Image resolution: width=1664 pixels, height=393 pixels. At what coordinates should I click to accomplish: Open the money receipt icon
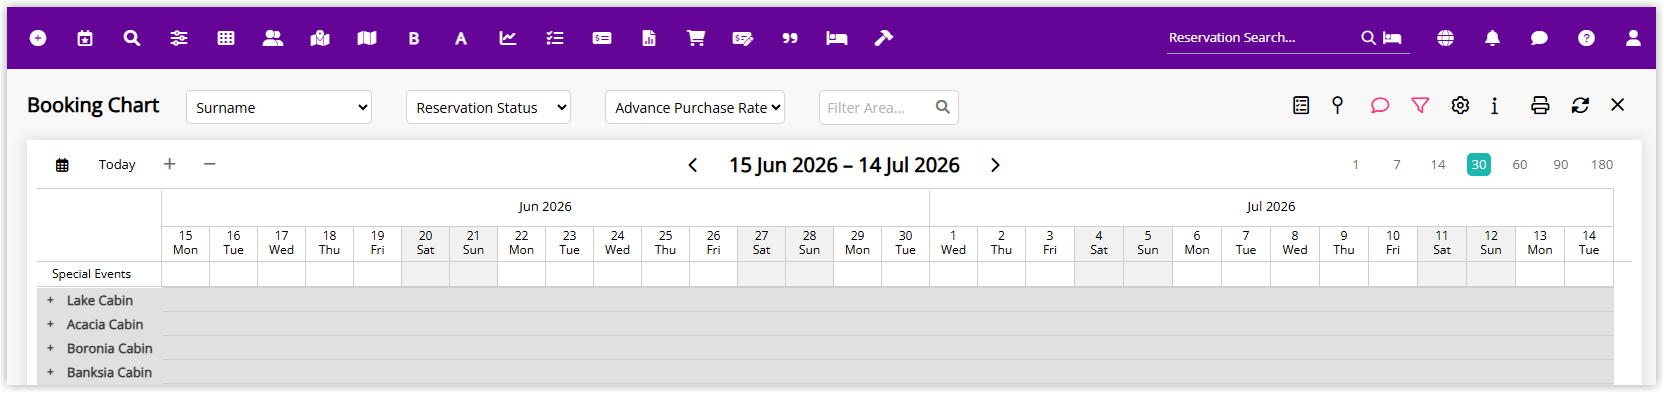602,38
